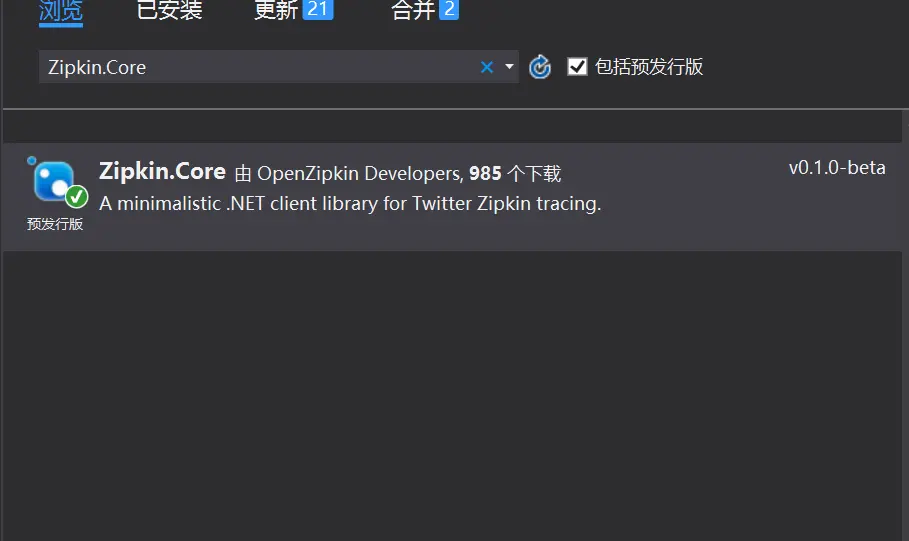Image resolution: width=909 pixels, height=541 pixels.
Task: Click the package description about Twitter Zipkin tracing
Action: 350,204
